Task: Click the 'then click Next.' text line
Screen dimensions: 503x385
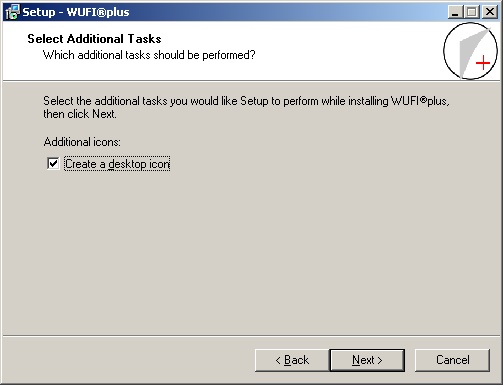Action: coord(80,114)
